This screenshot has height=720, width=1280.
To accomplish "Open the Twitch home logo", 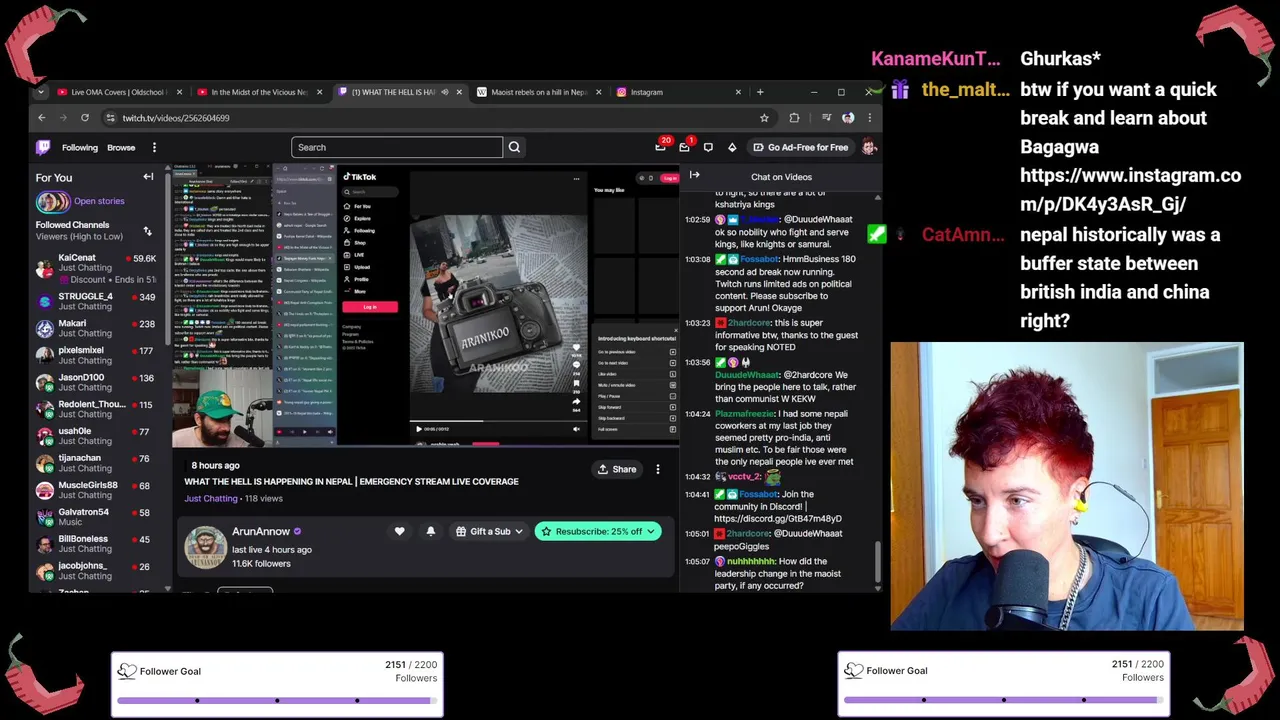I will coord(43,147).
